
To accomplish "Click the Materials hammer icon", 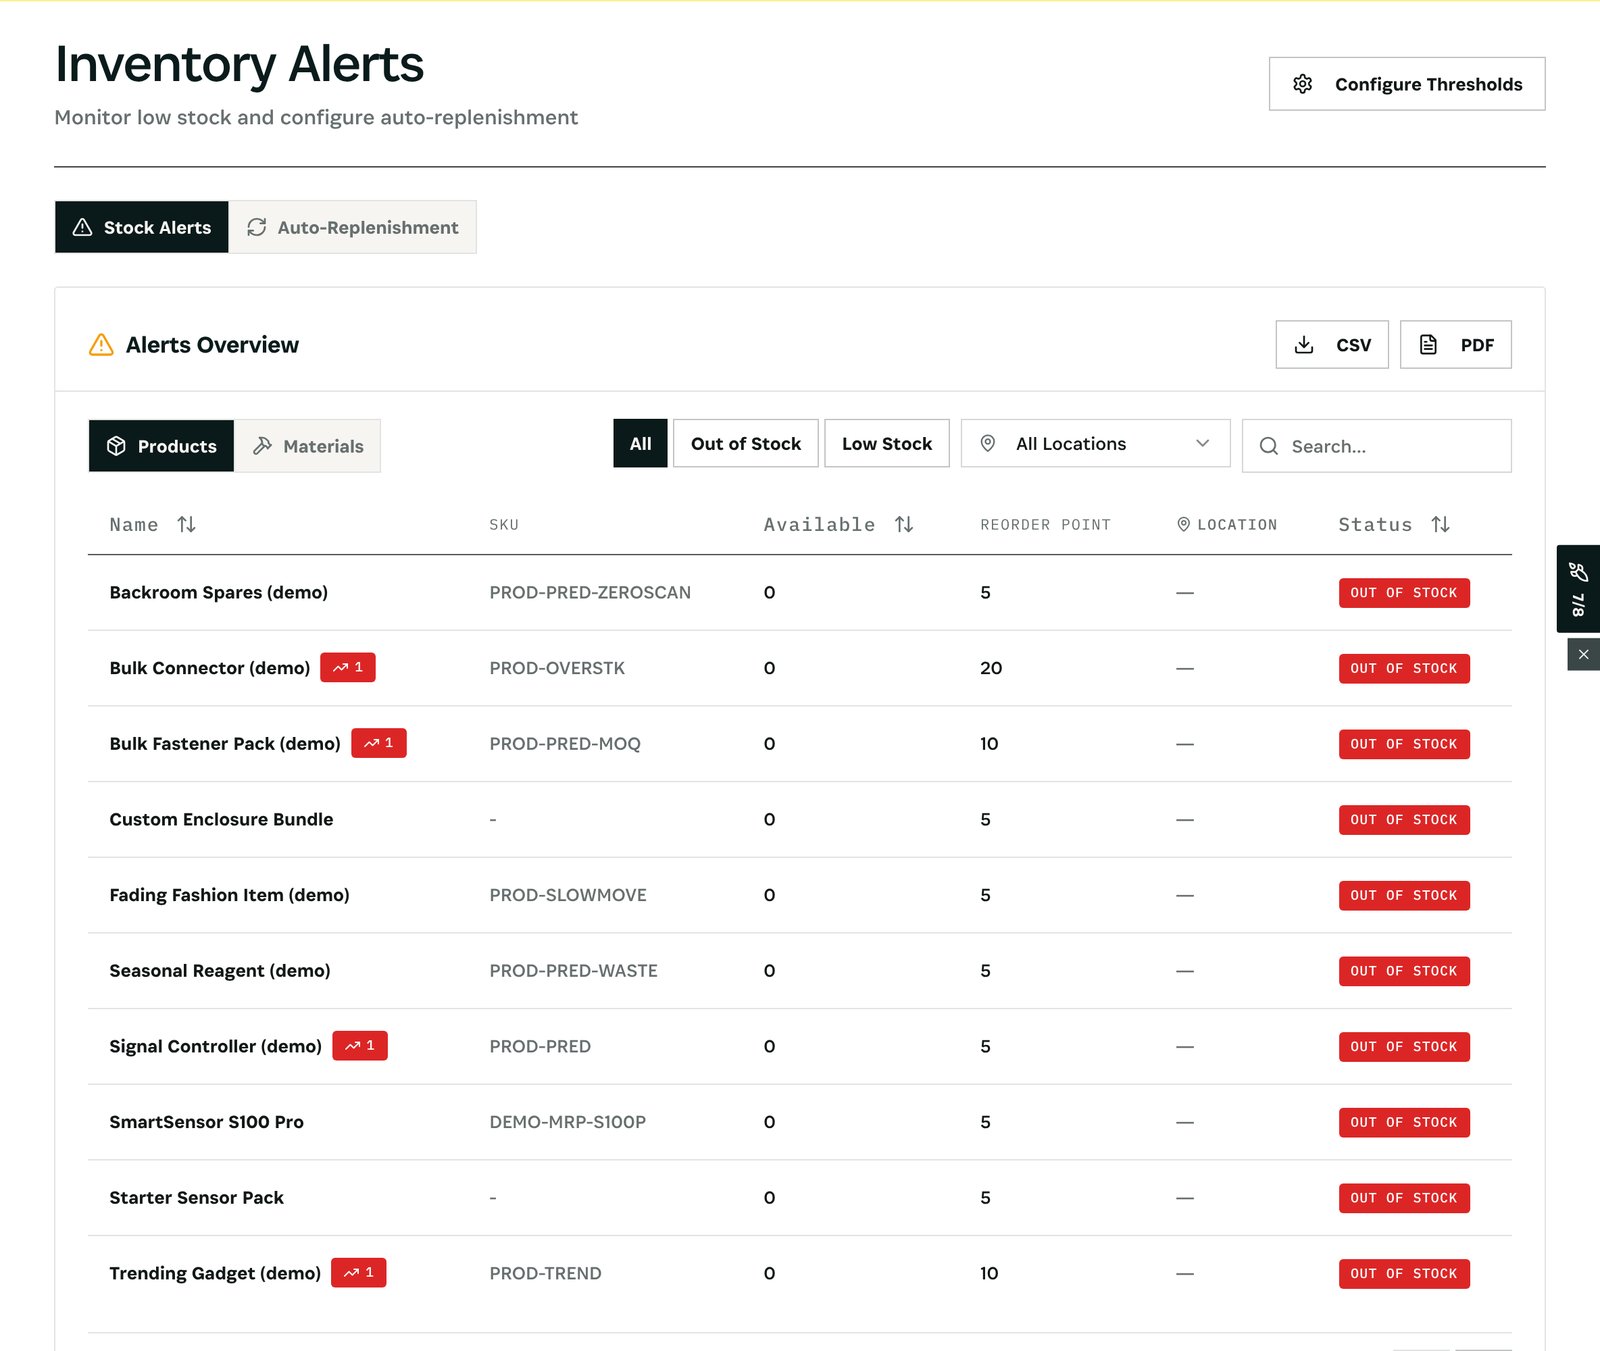I will click(x=262, y=446).
